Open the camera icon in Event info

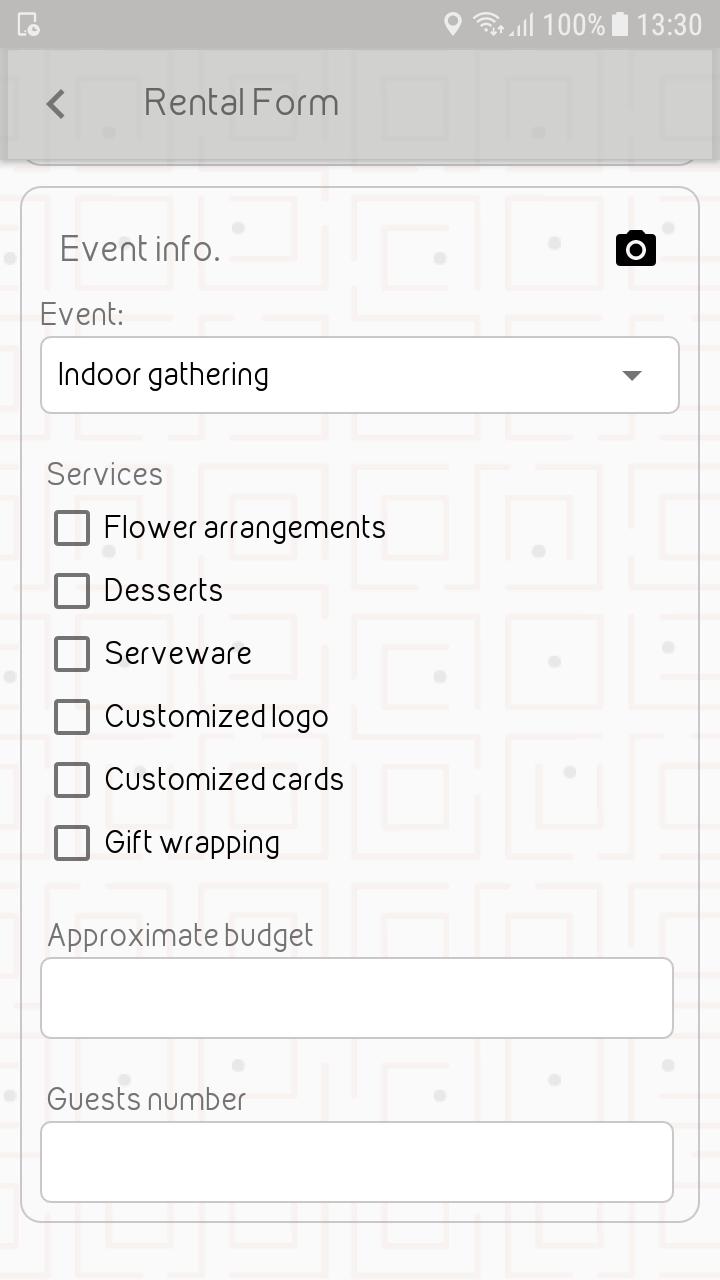point(636,248)
